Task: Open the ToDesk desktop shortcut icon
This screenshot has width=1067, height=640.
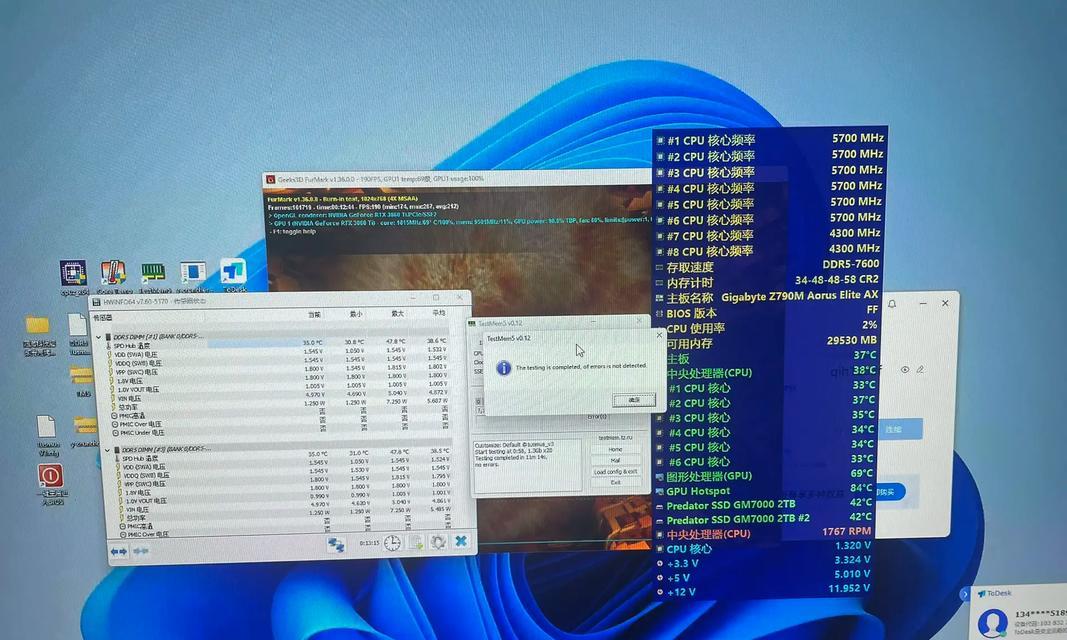Action: click(233, 271)
